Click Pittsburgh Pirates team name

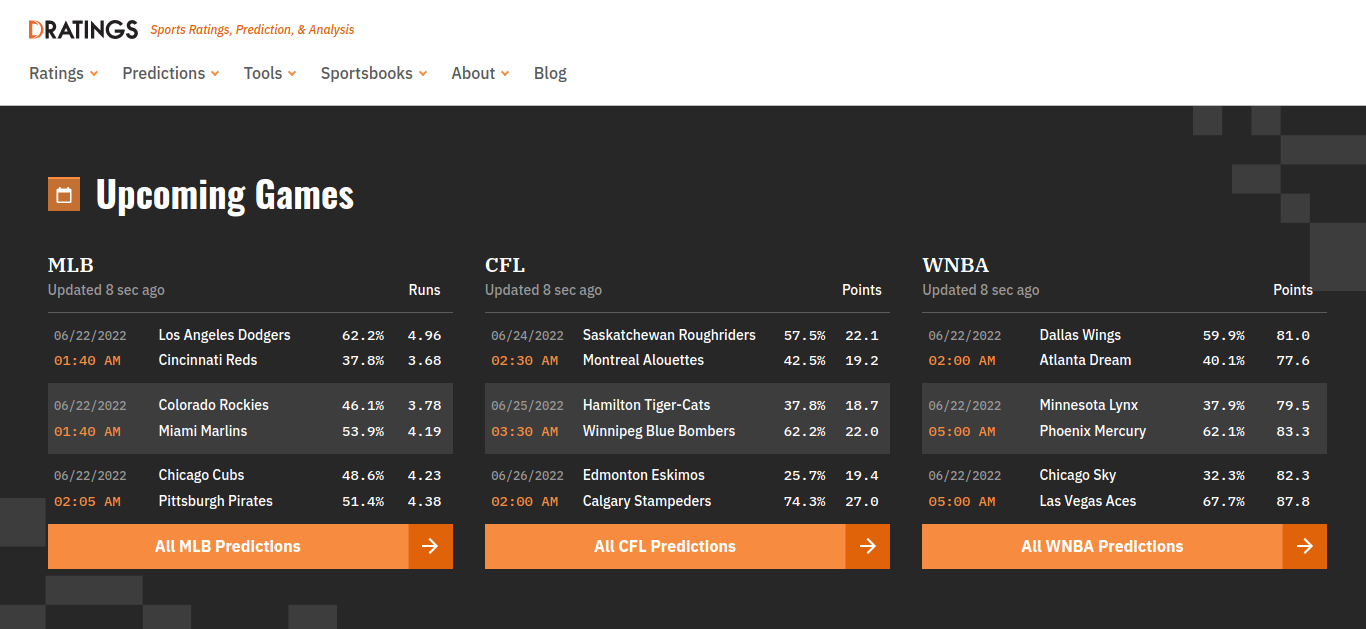(216, 501)
